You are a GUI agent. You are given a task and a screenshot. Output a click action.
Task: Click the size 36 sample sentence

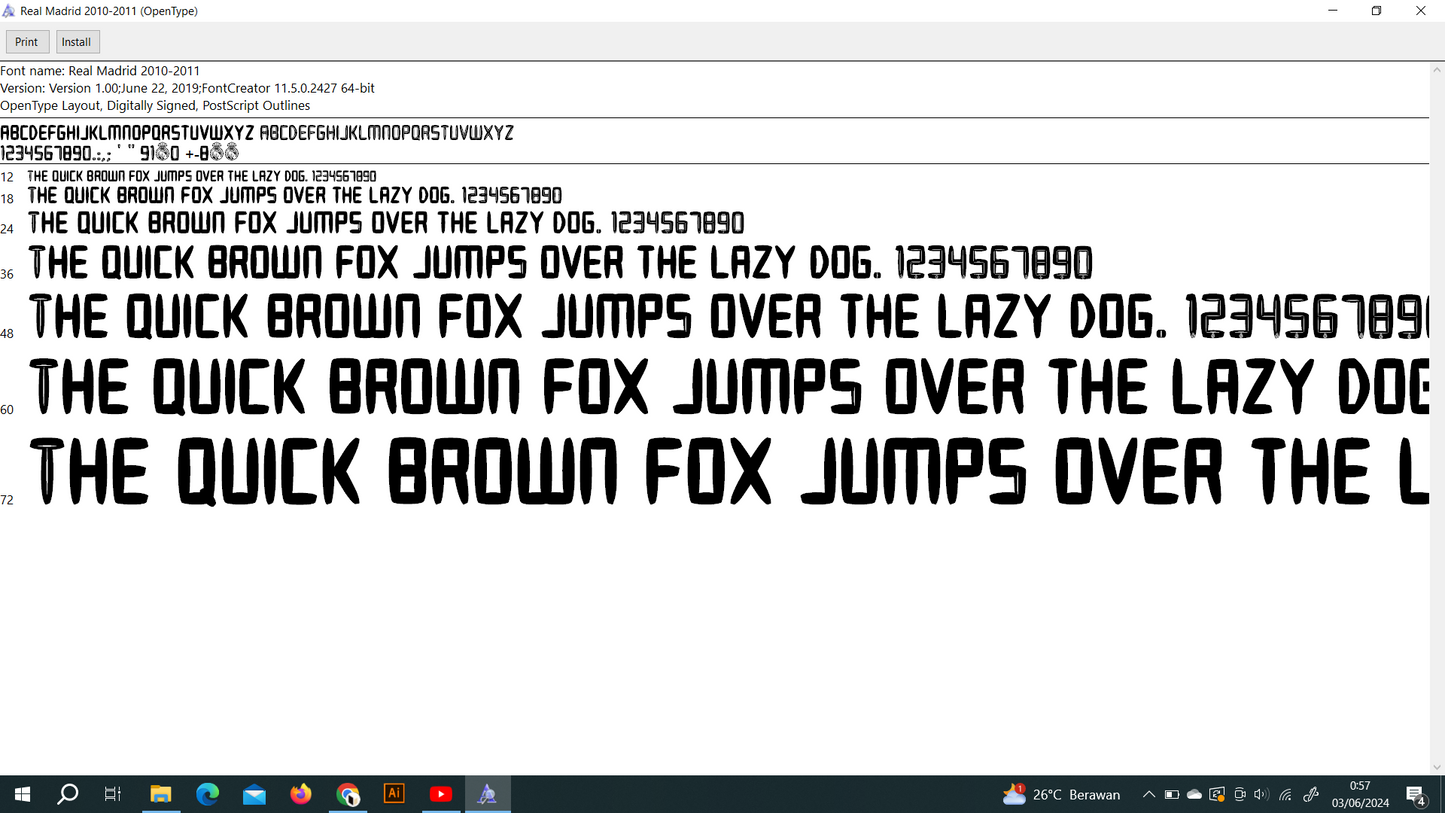[x=560, y=263]
